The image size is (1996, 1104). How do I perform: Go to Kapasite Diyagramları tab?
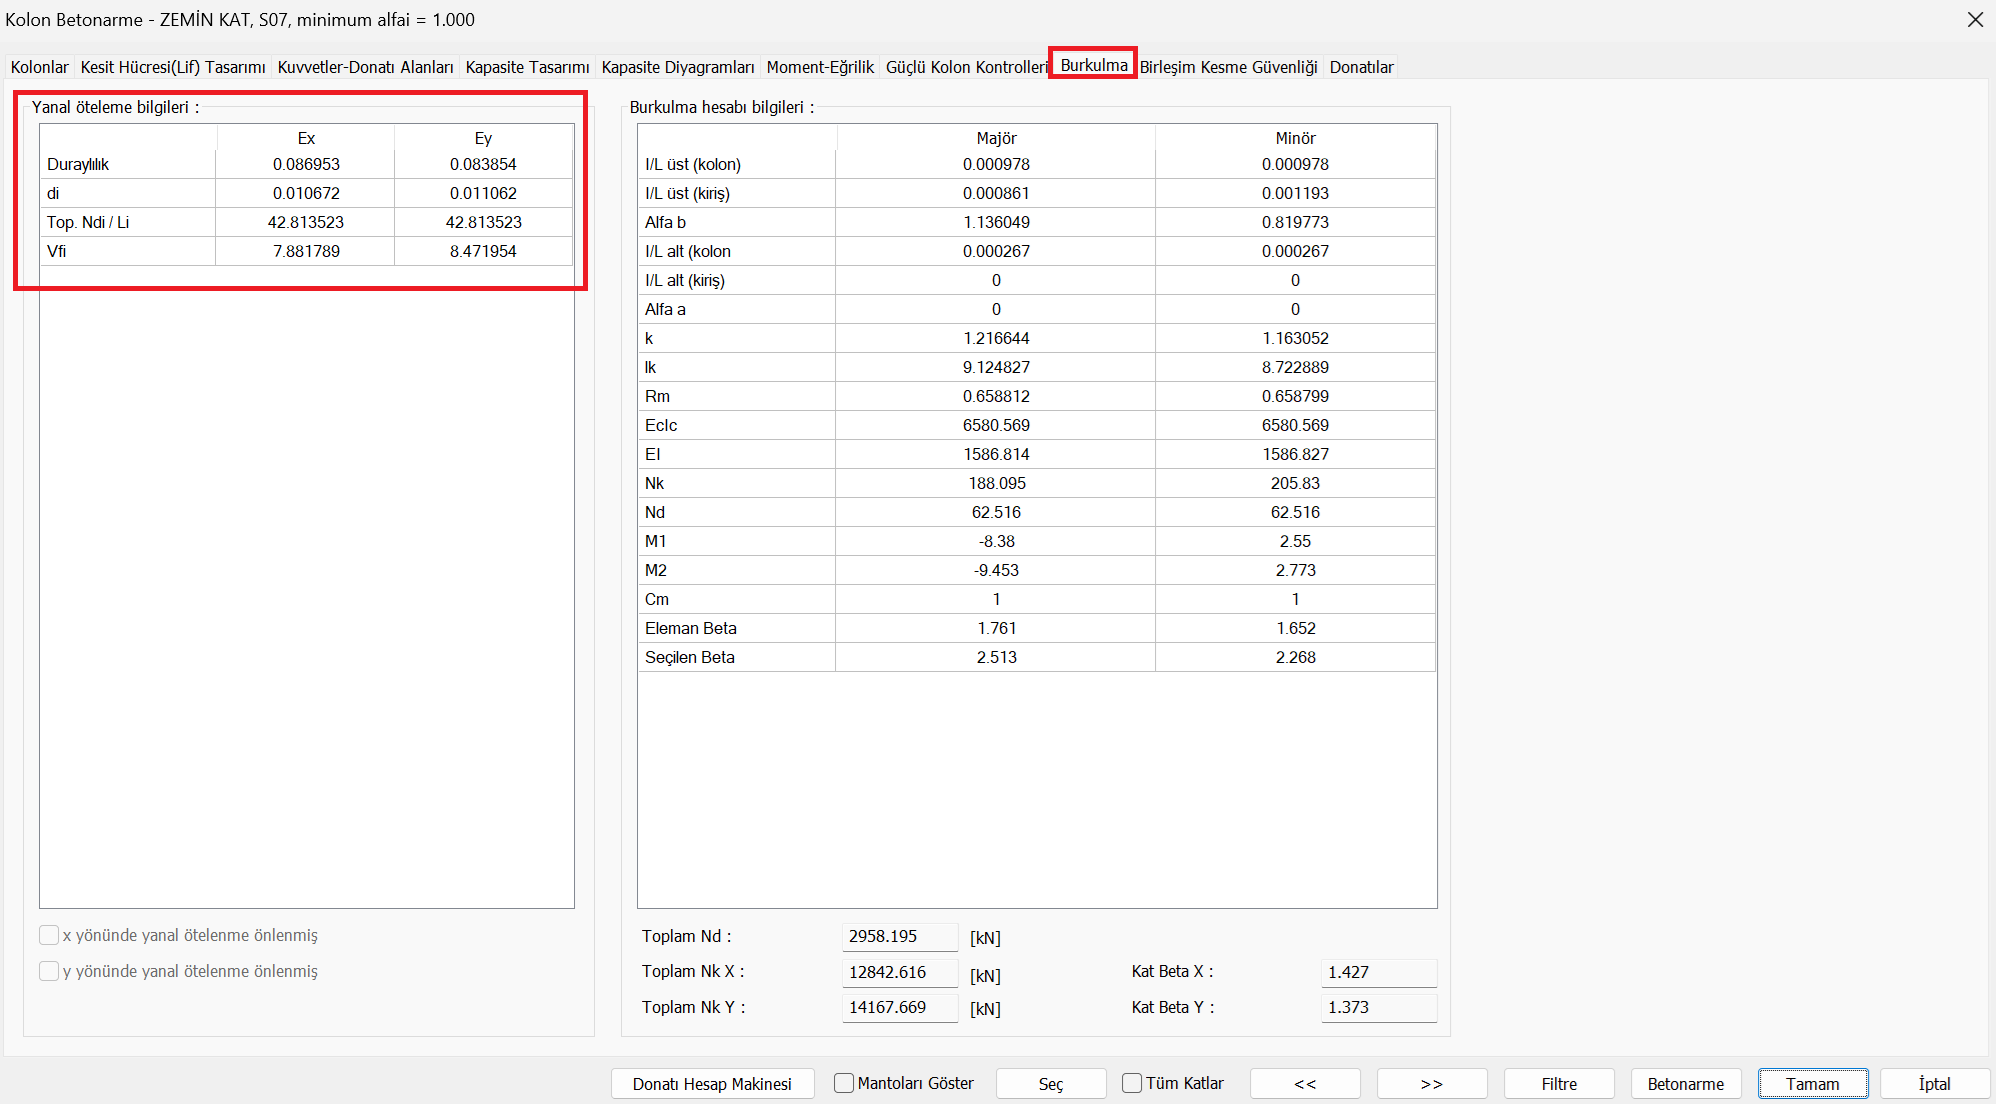click(678, 67)
